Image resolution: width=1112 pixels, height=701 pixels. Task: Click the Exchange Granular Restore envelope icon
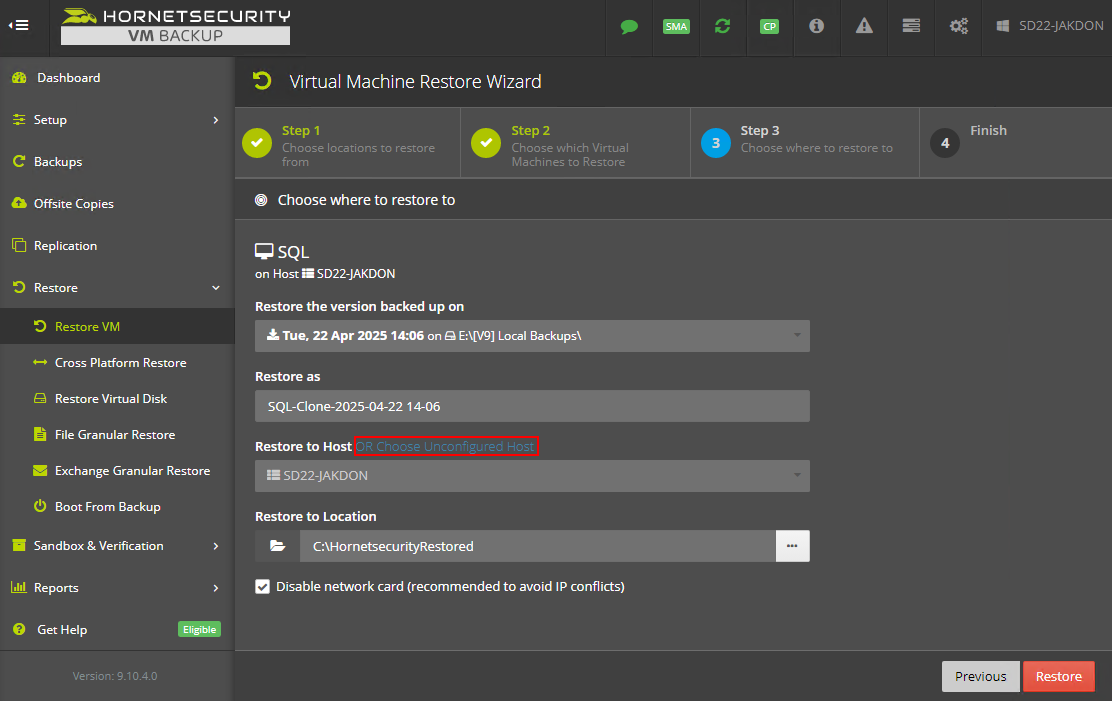pyautogui.click(x=40, y=470)
